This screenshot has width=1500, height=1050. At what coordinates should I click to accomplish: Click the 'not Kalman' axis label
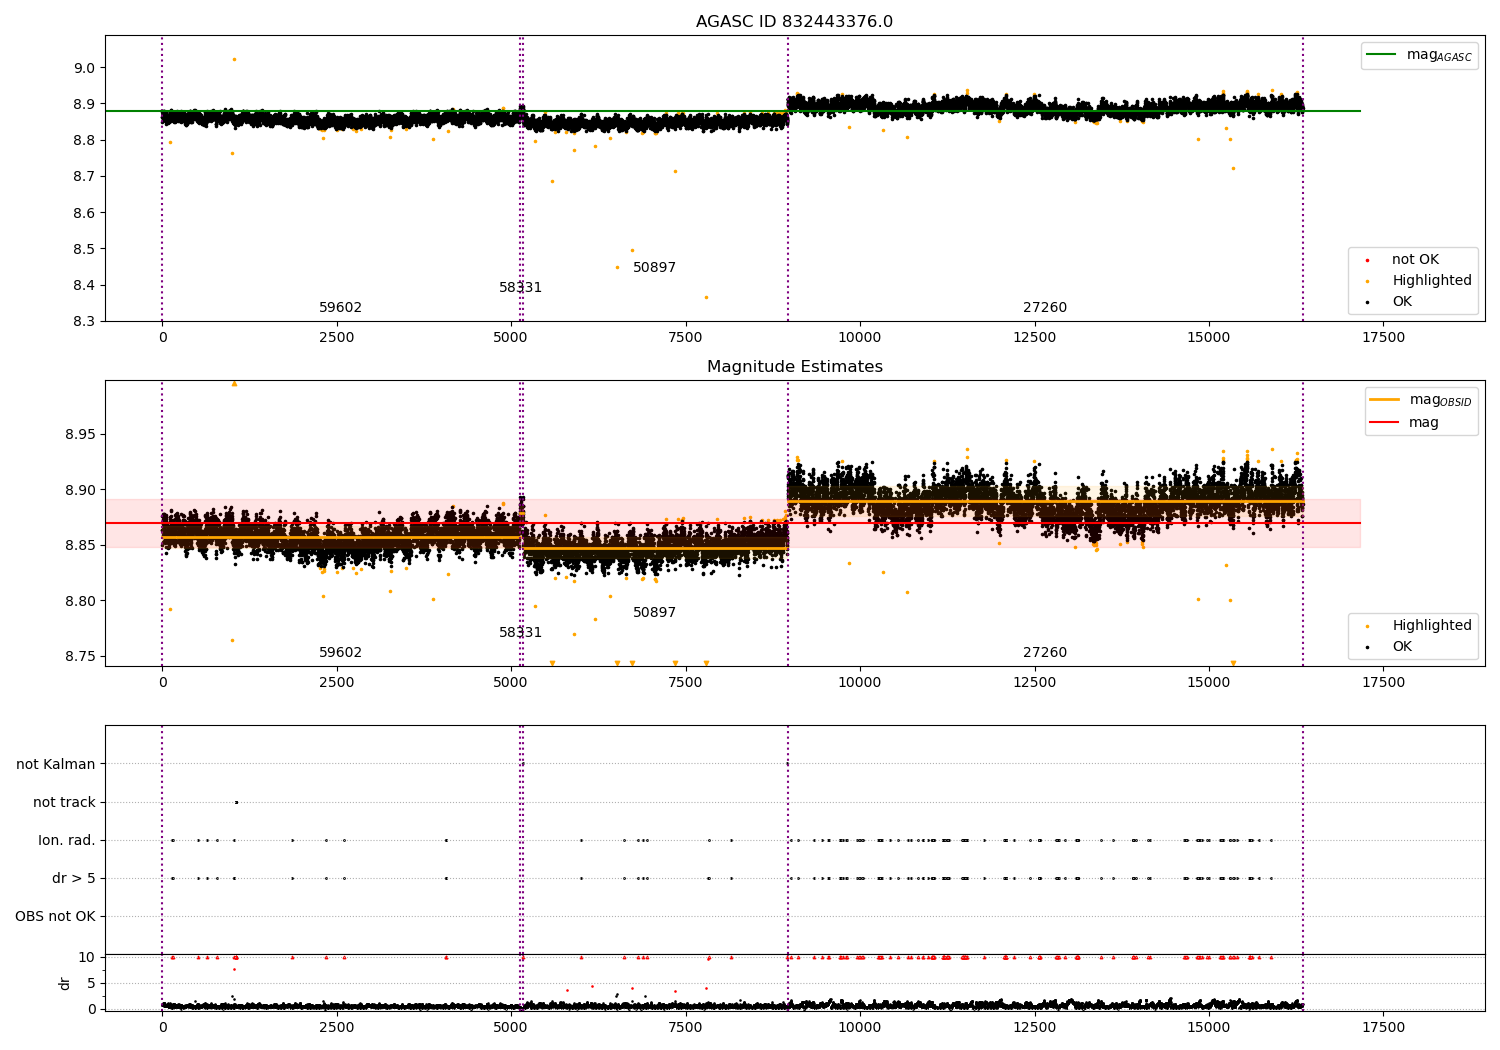tap(56, 765)
